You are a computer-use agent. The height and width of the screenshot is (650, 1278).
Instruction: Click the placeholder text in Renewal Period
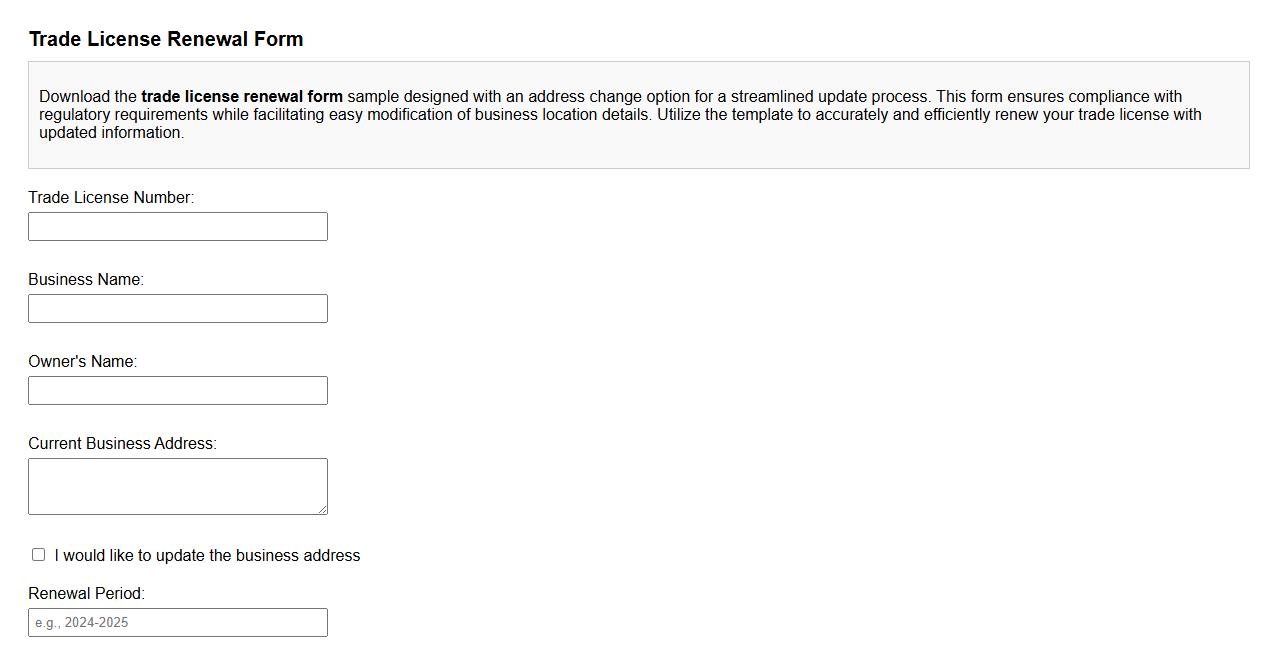click(82, 622)
